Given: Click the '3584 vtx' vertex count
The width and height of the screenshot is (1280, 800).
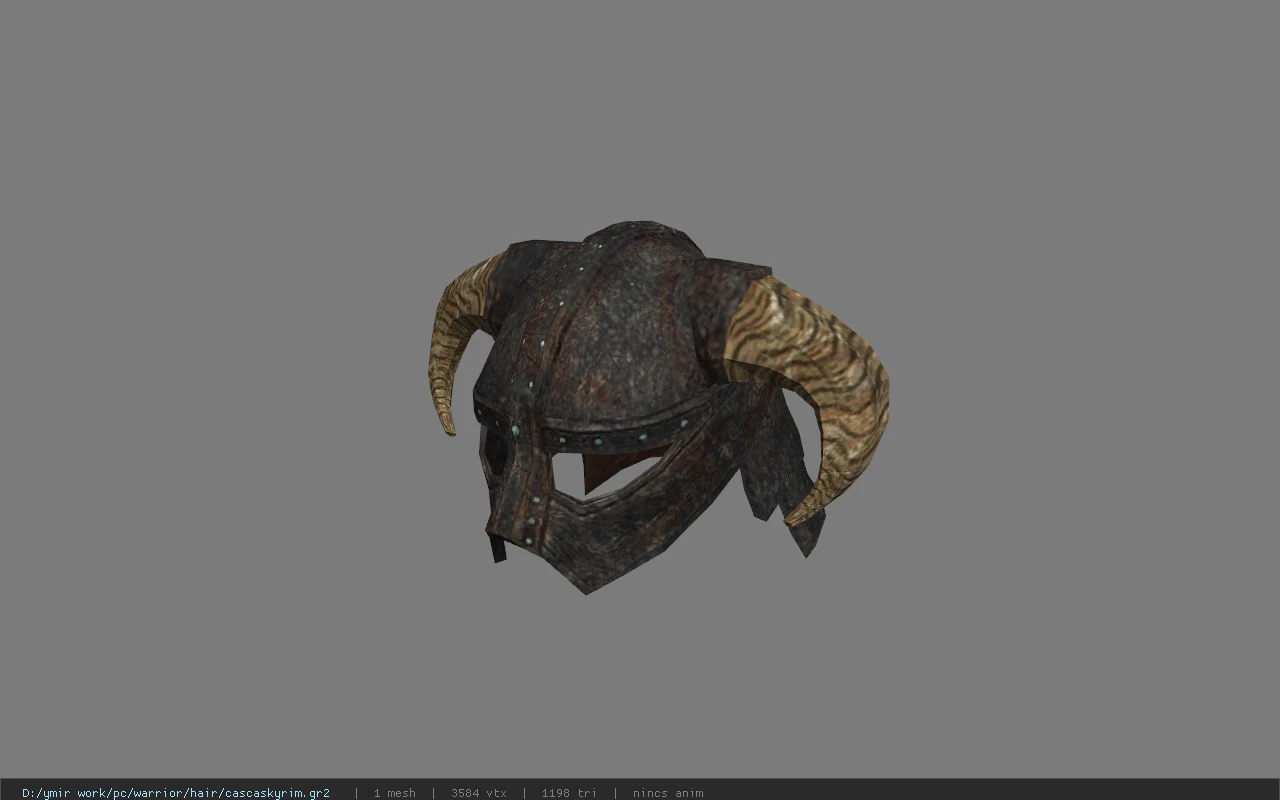Looking at the screenshot, I should [x=479, y=793].
